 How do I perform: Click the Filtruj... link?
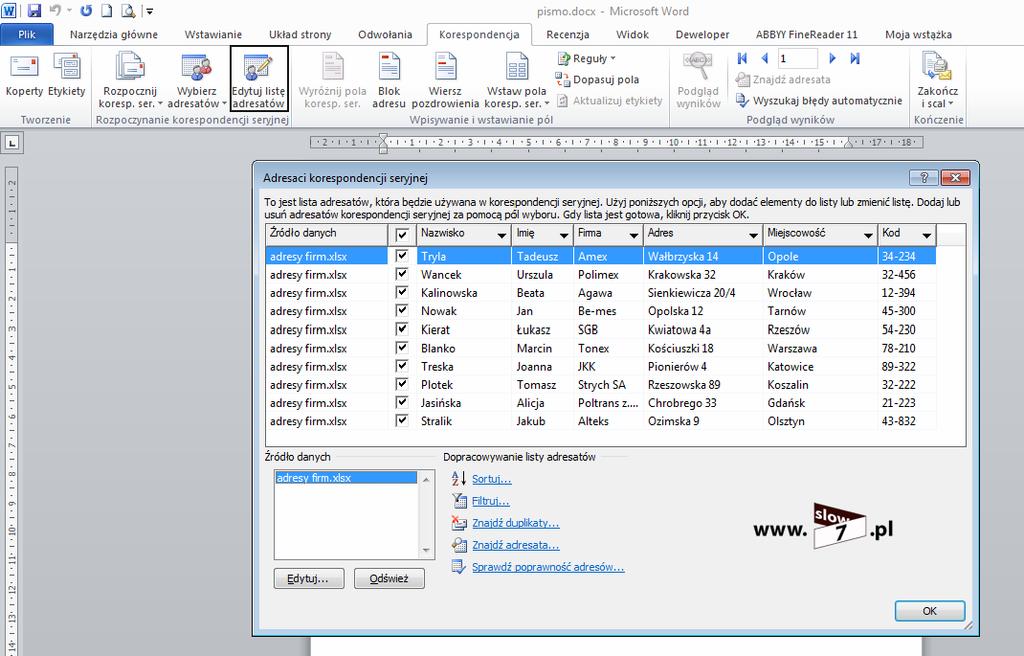(490, 501)
